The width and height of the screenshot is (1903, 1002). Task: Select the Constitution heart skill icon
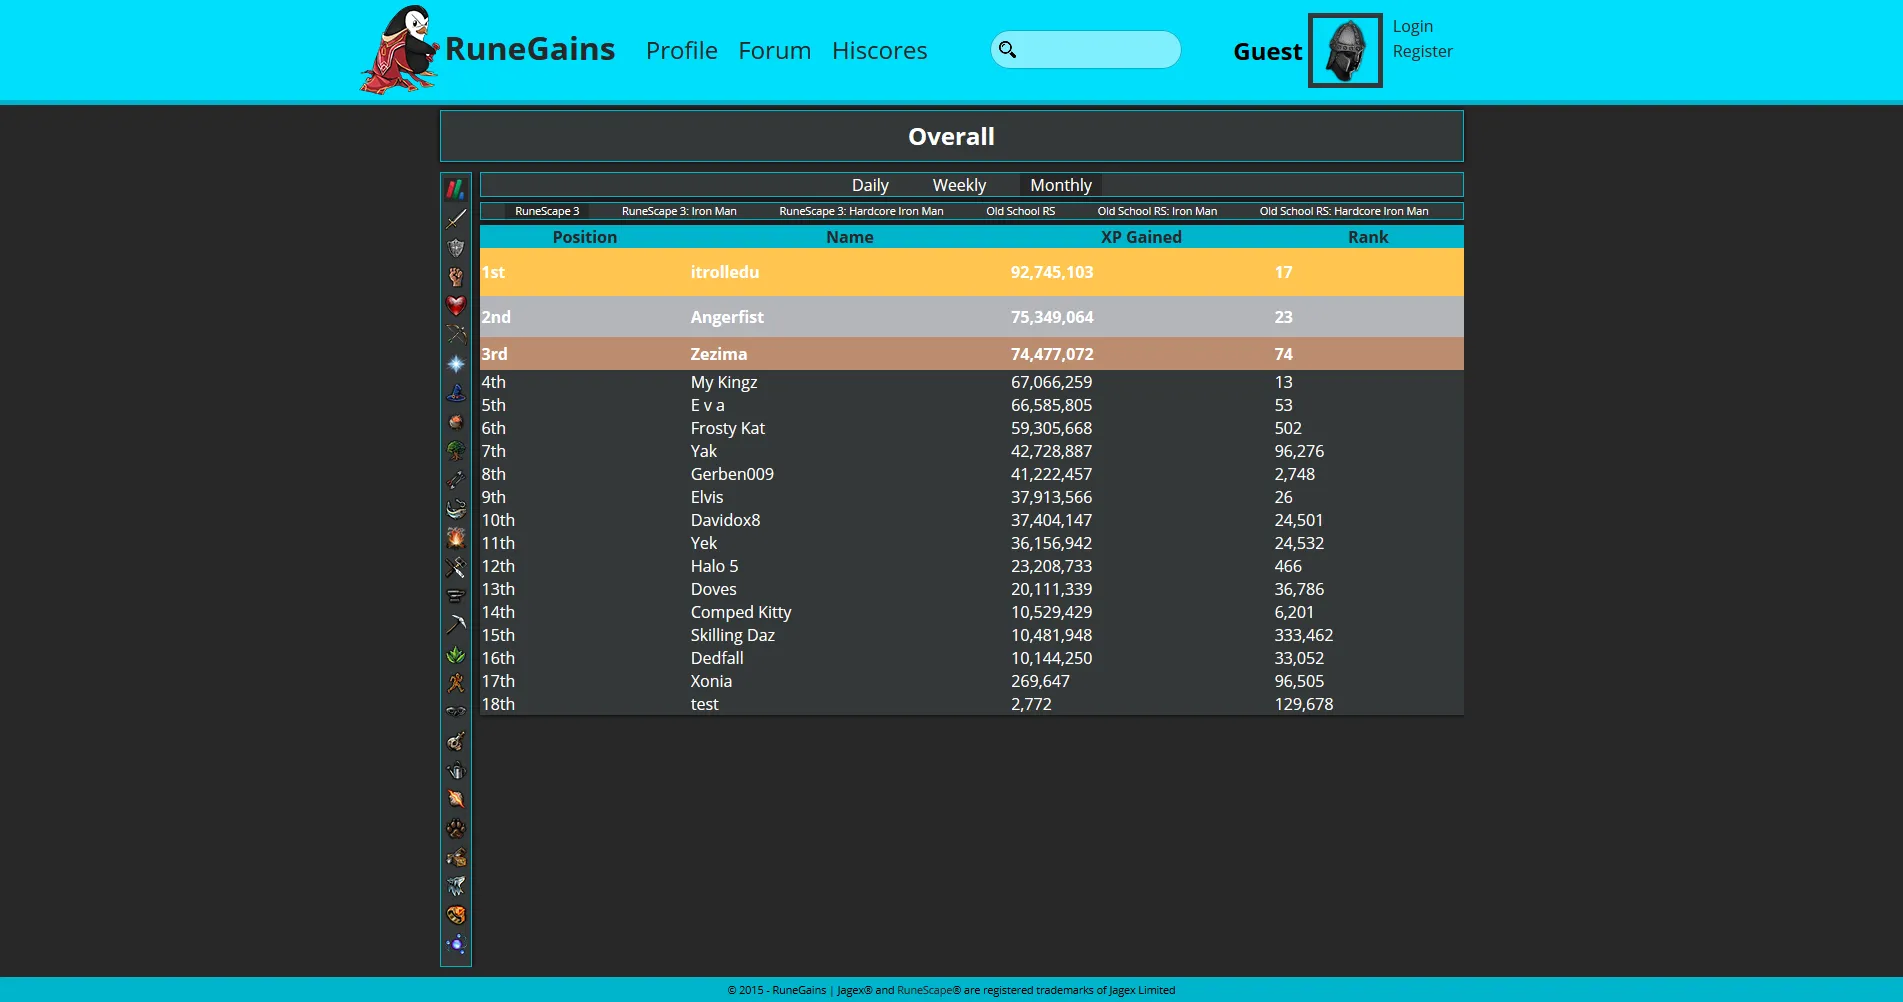click(456, 306)
